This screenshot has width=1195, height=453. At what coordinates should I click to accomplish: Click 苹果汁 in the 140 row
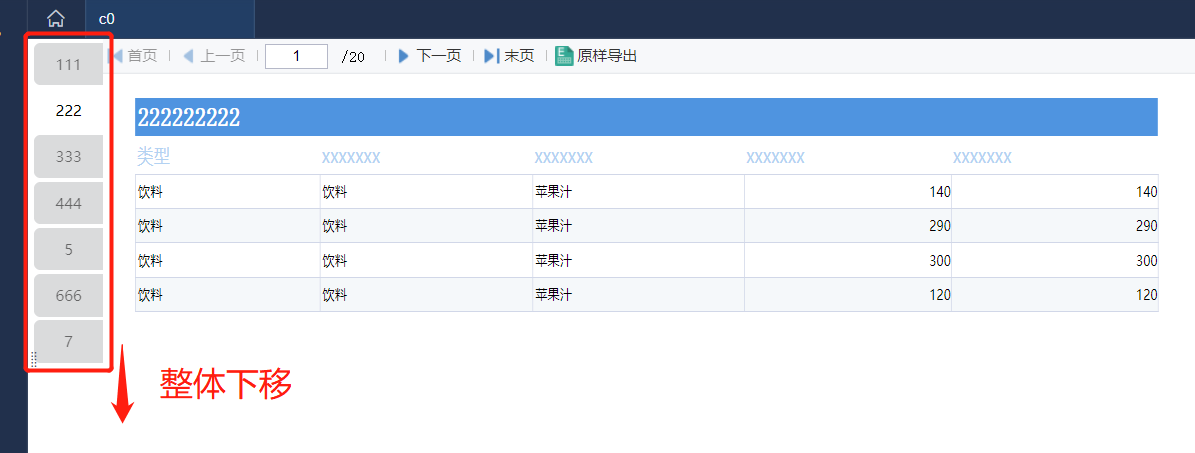click(x=553, y=192)
